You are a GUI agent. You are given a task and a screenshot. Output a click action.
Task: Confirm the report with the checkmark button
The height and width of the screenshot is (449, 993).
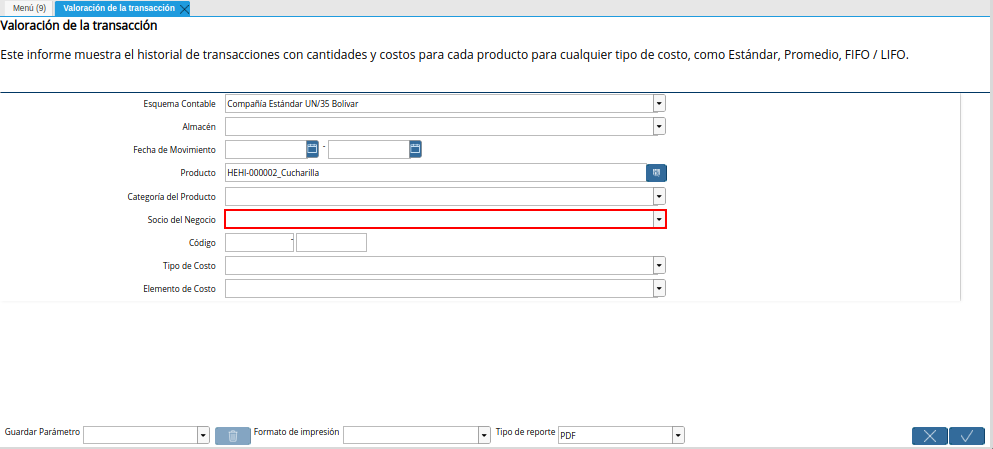pyautogui.click(x=967, y=436)
